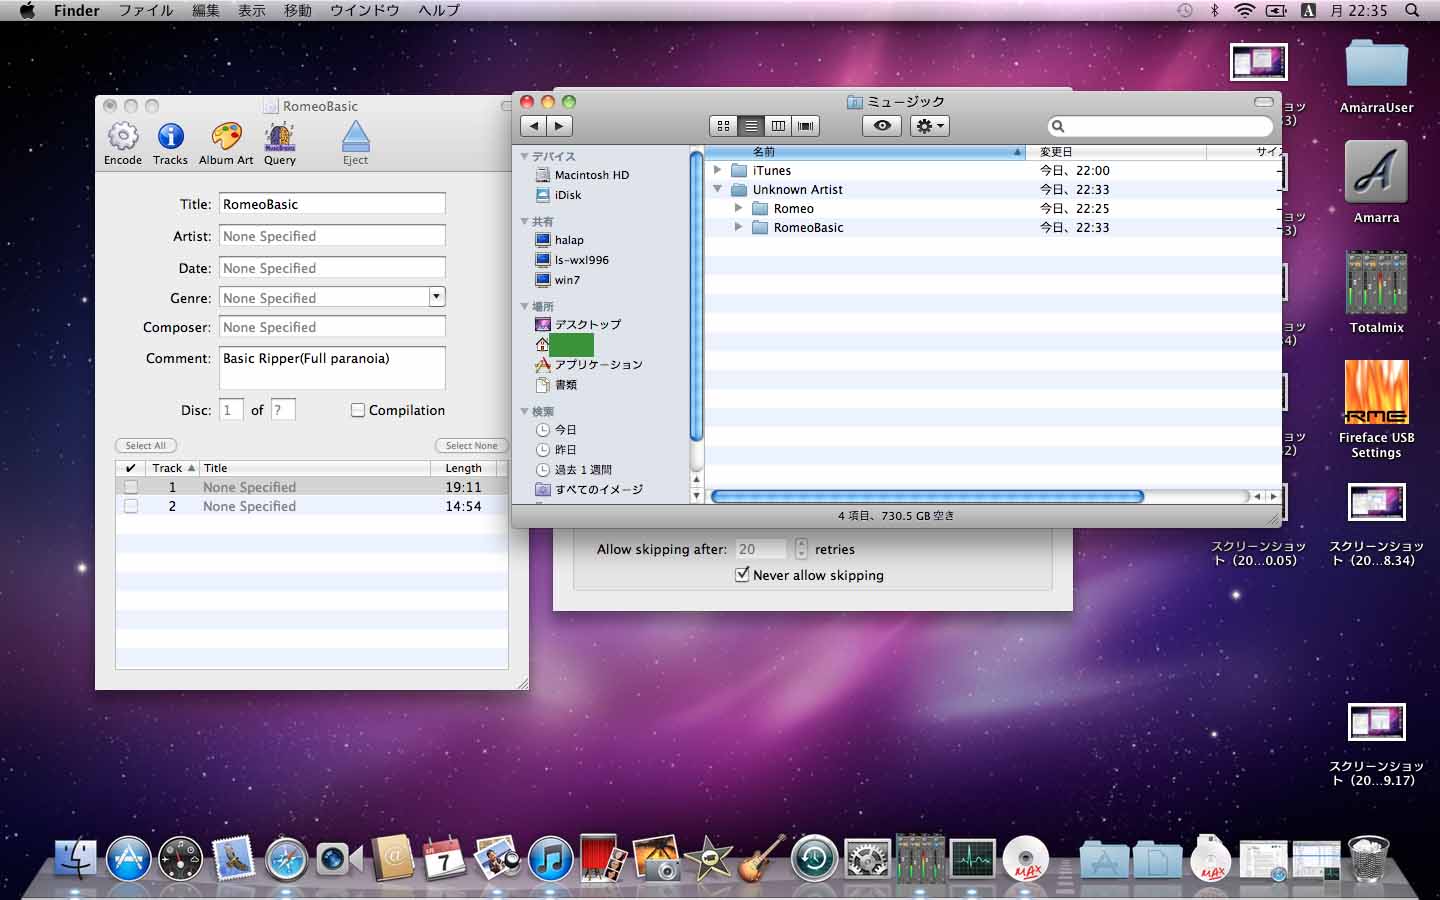1440x900 pixels.
Task: Open GarageBand in the Dock
Action: (x=762, y=858)
